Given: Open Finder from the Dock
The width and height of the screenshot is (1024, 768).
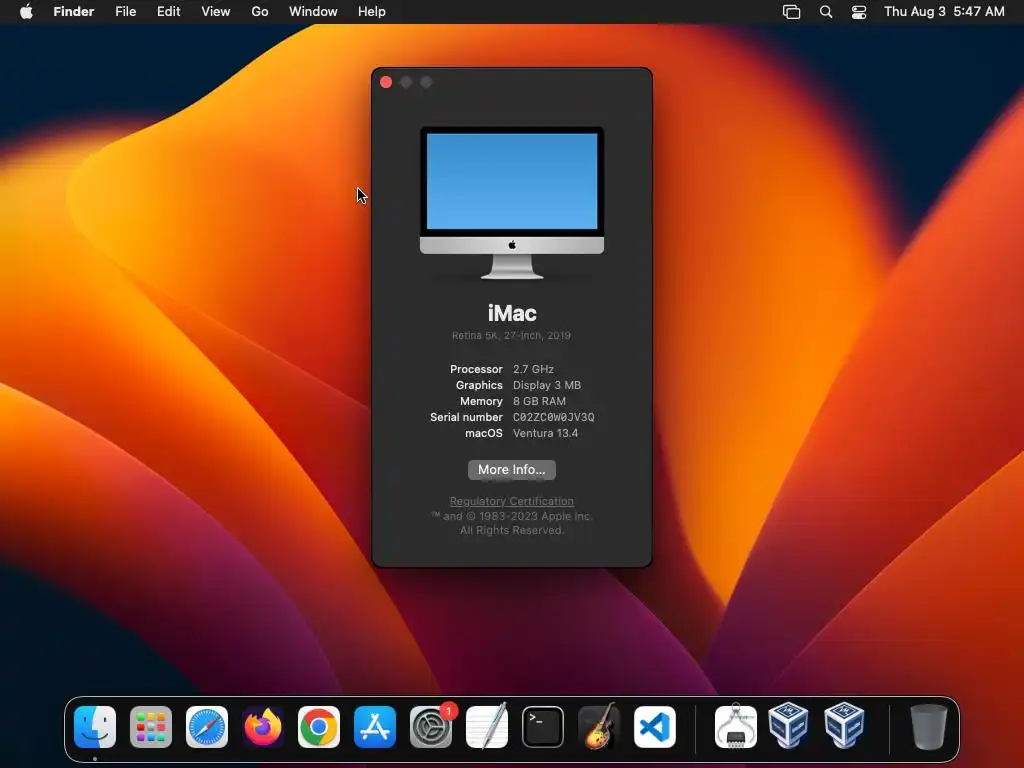Looking at the screenshot, I should click(x=95, y=726).
